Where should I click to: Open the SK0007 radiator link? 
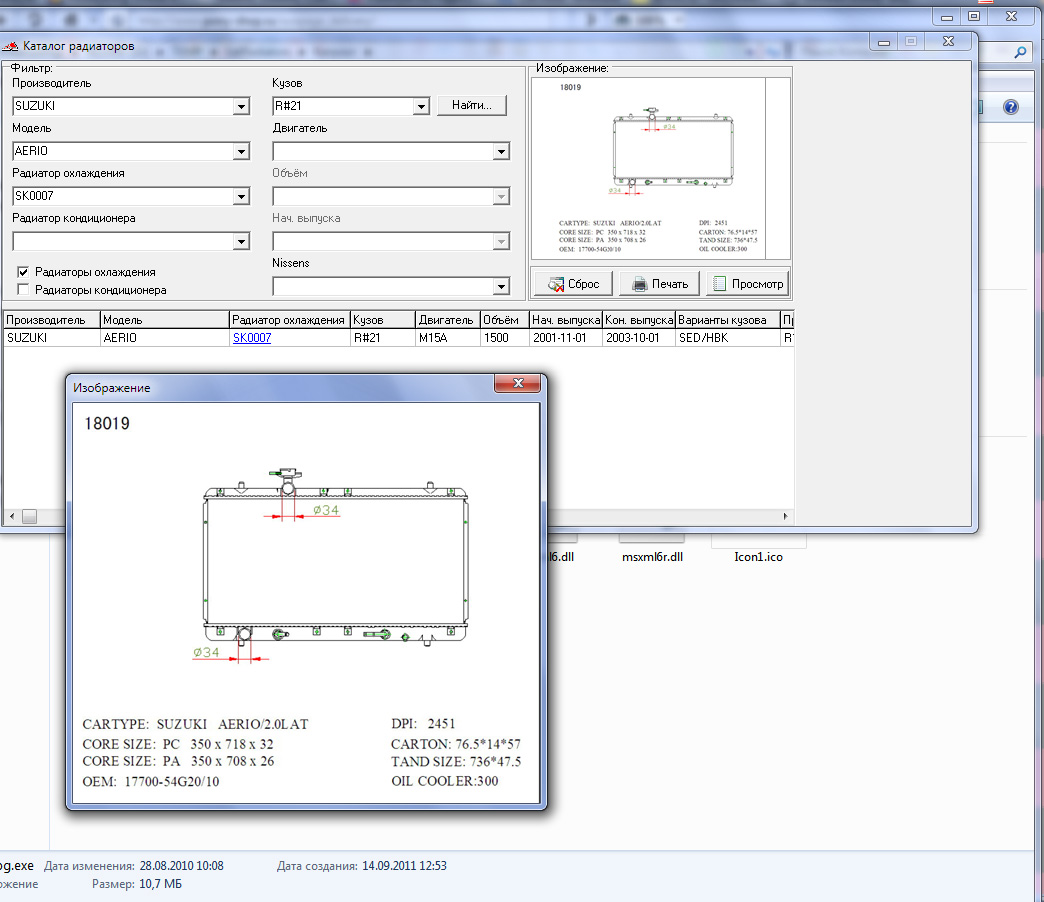(252, 338)
